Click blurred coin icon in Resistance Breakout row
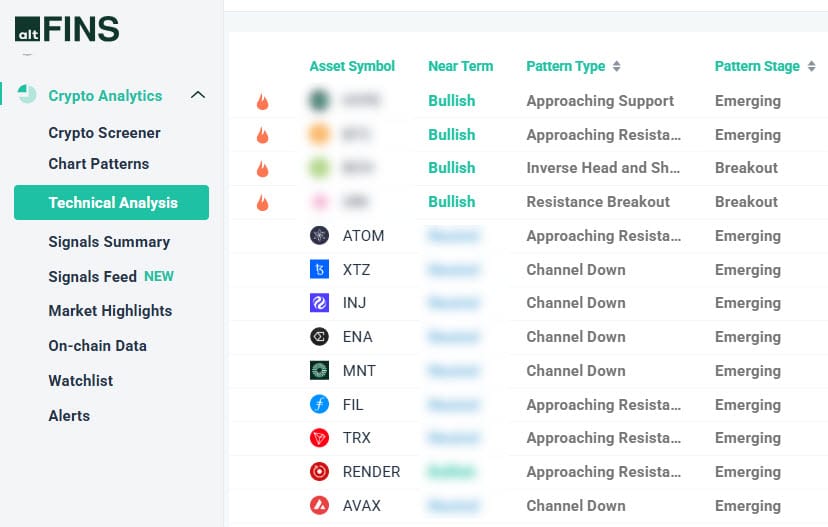This screenshot has width=828, height=527. (319, 201)
